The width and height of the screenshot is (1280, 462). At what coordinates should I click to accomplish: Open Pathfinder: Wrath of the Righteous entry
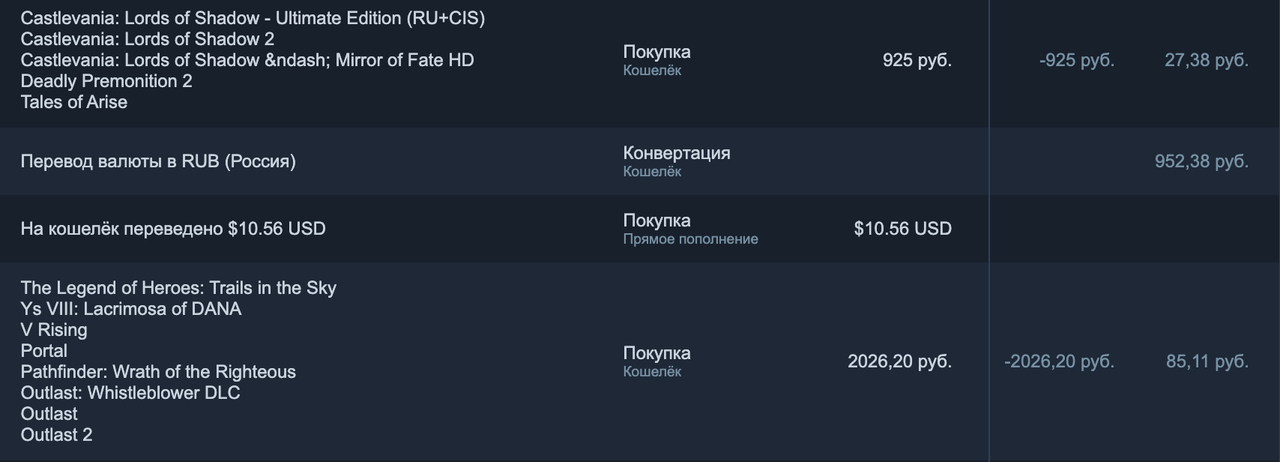pyautogui.click(x=158, y=372)
